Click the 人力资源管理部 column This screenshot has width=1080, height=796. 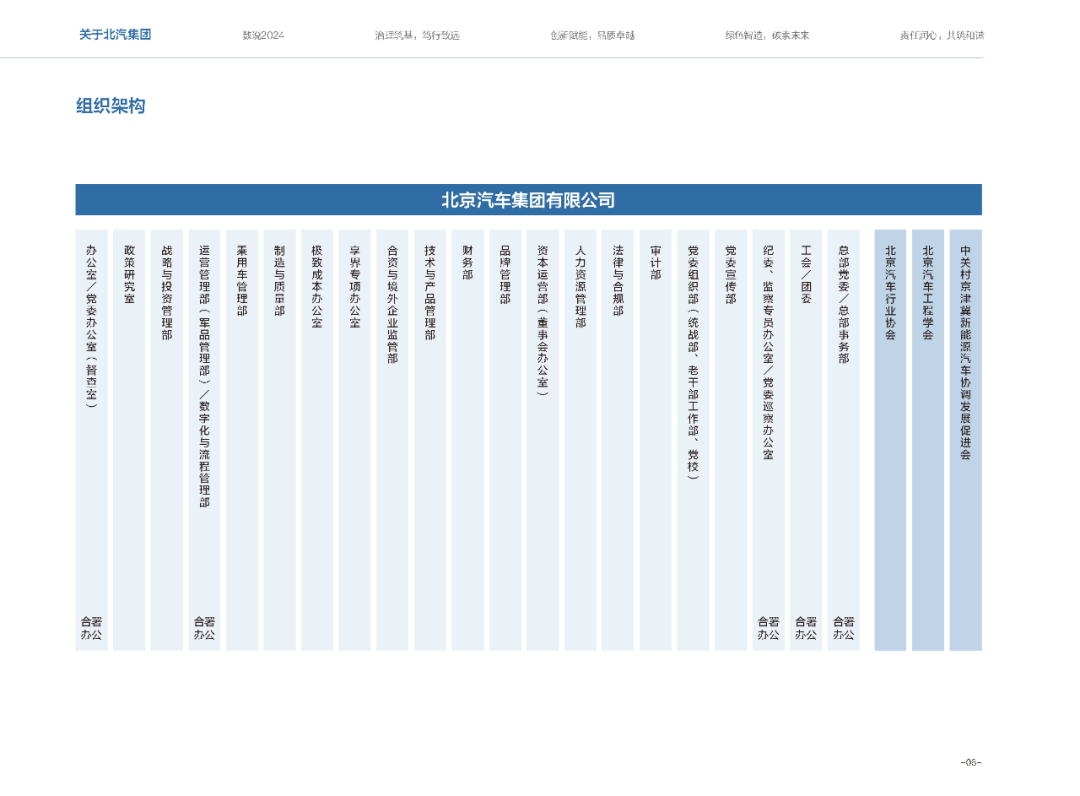pos(581,440)
